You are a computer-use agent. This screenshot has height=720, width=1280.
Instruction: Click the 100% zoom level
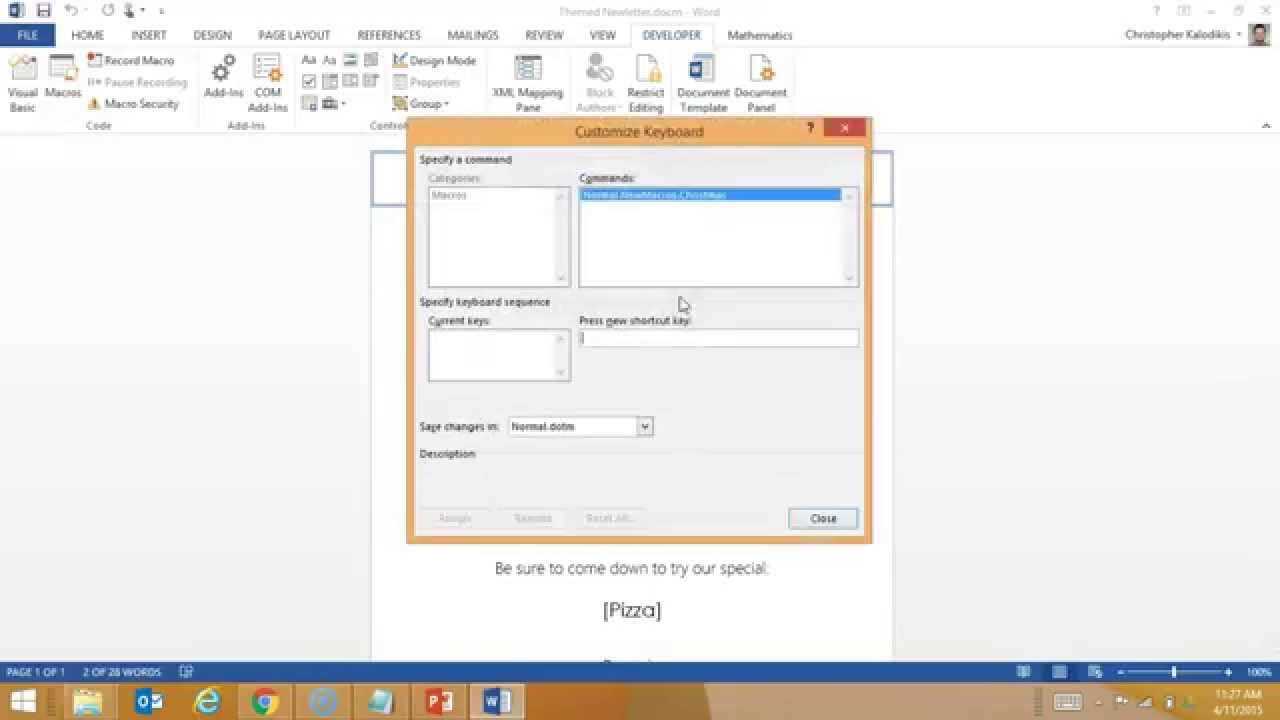(1259, 672)
